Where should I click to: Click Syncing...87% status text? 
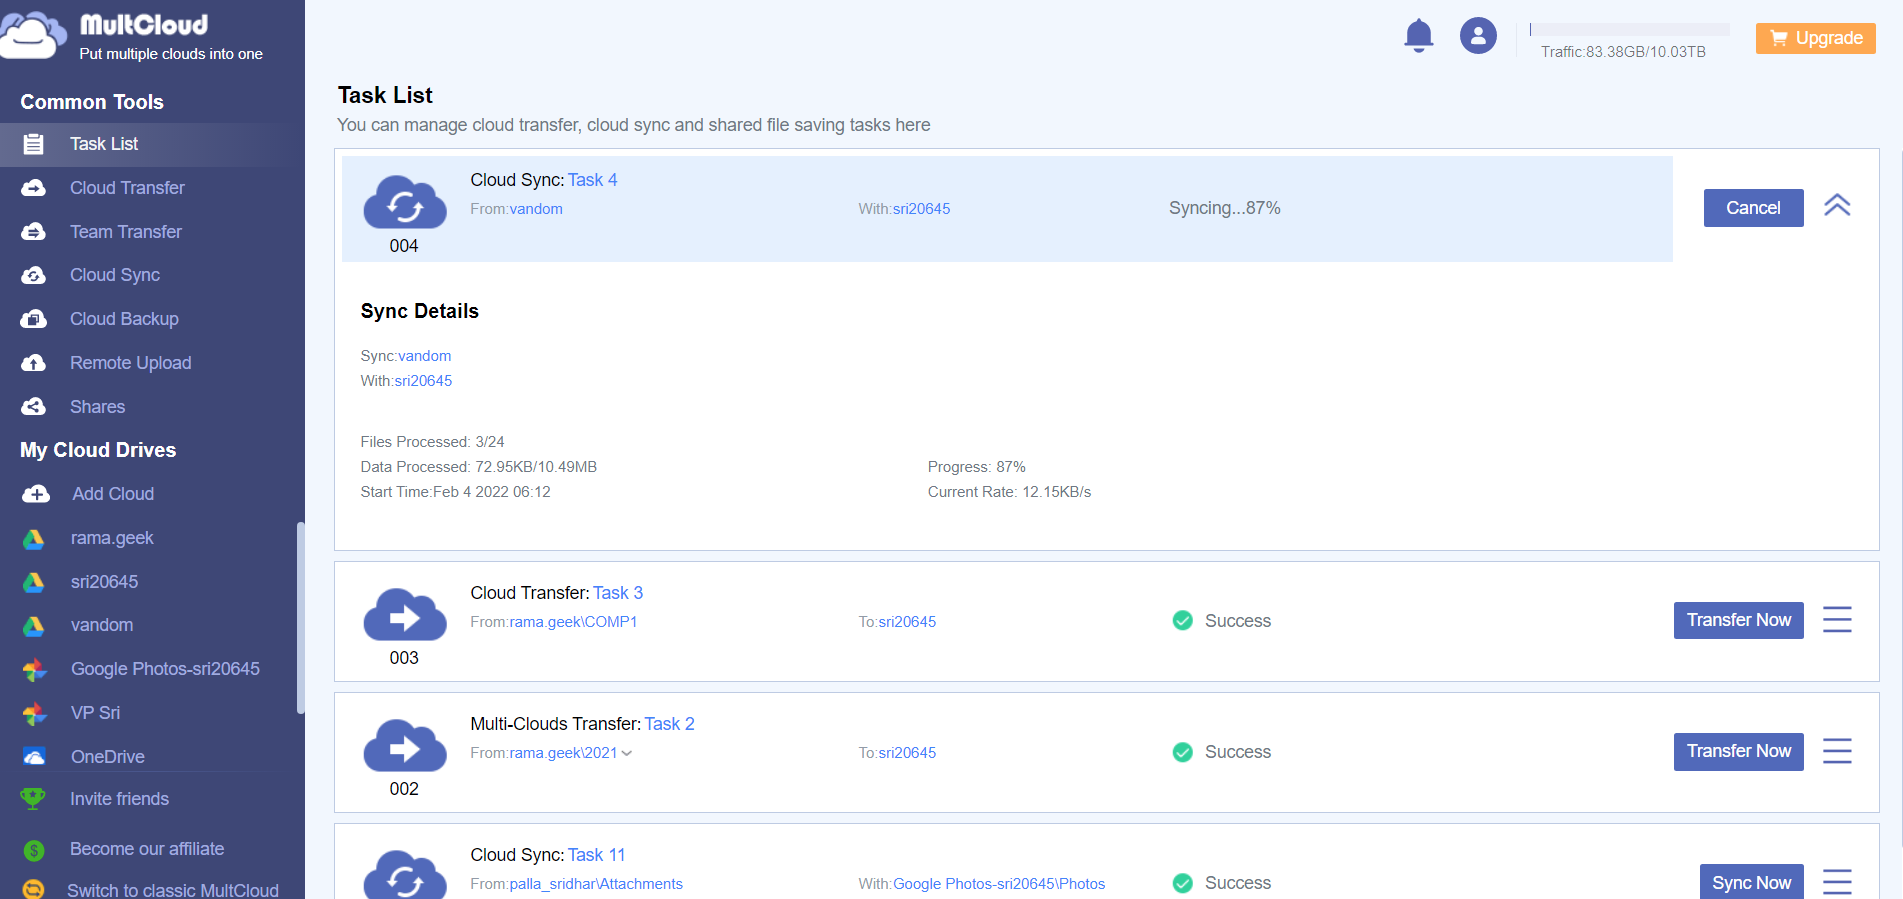coord(1225,208)
